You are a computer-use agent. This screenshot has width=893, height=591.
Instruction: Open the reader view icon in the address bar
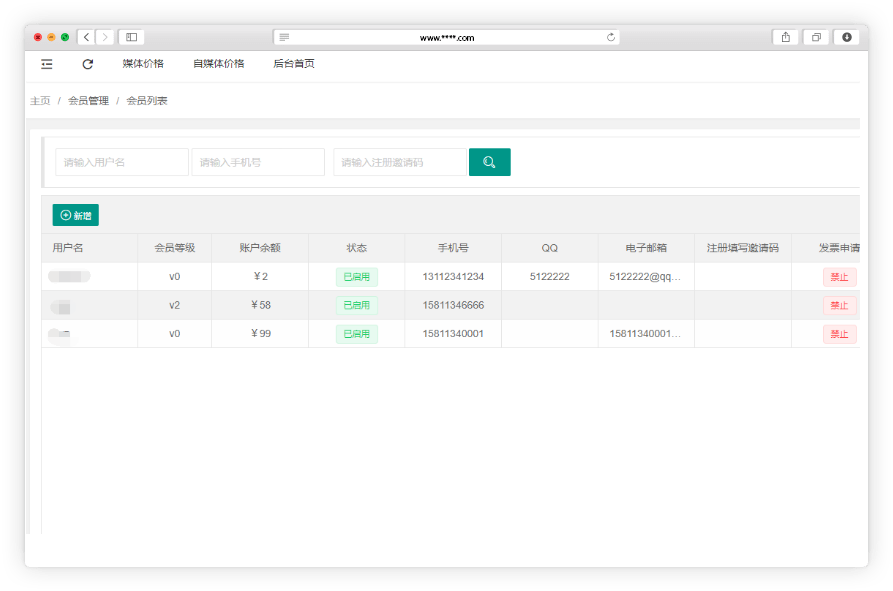[284, 37]
